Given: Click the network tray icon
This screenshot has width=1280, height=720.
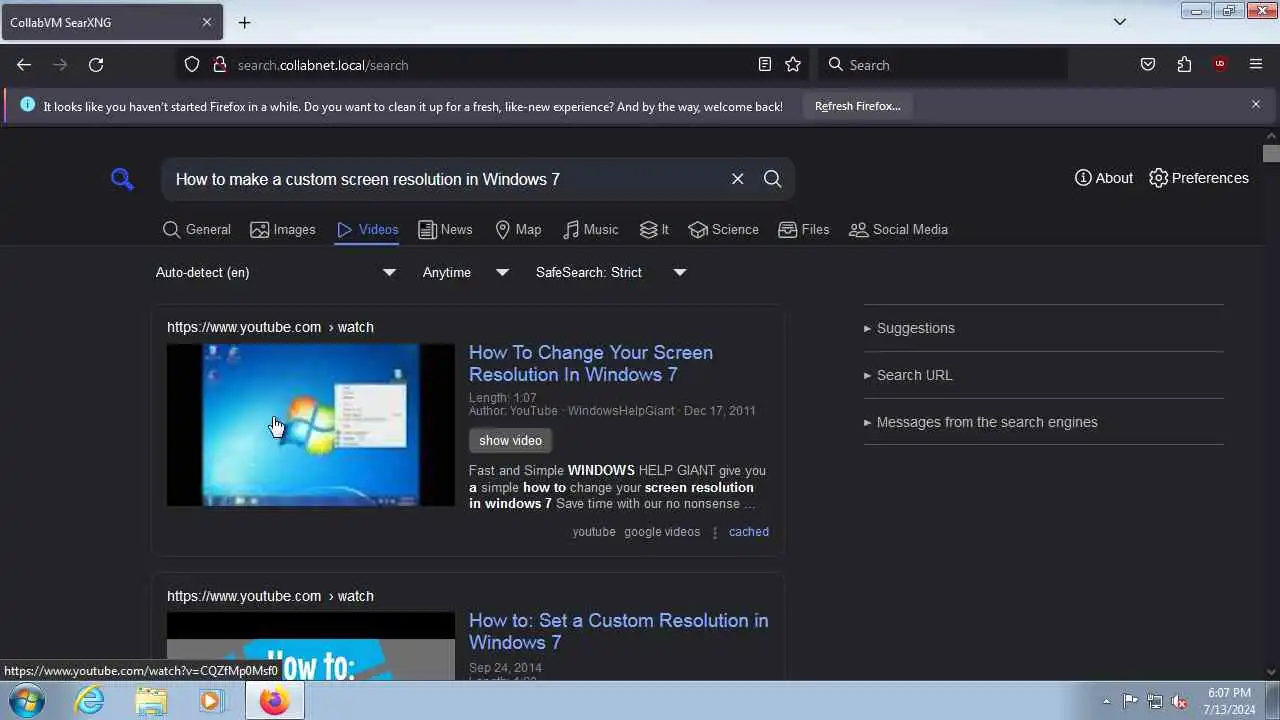Looking at the screenshot, I should click(1155, 701).
